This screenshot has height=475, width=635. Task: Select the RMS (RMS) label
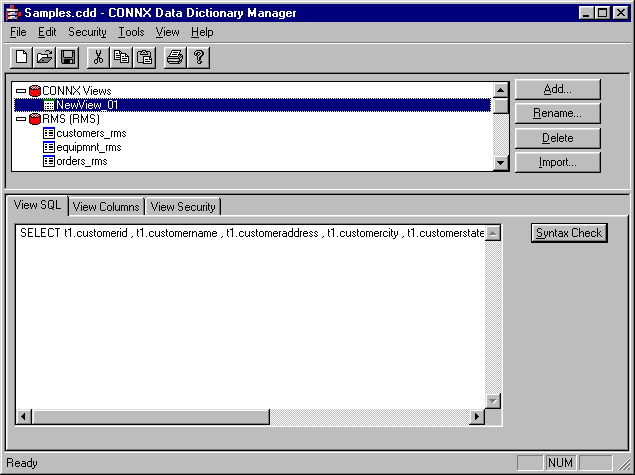71,119
